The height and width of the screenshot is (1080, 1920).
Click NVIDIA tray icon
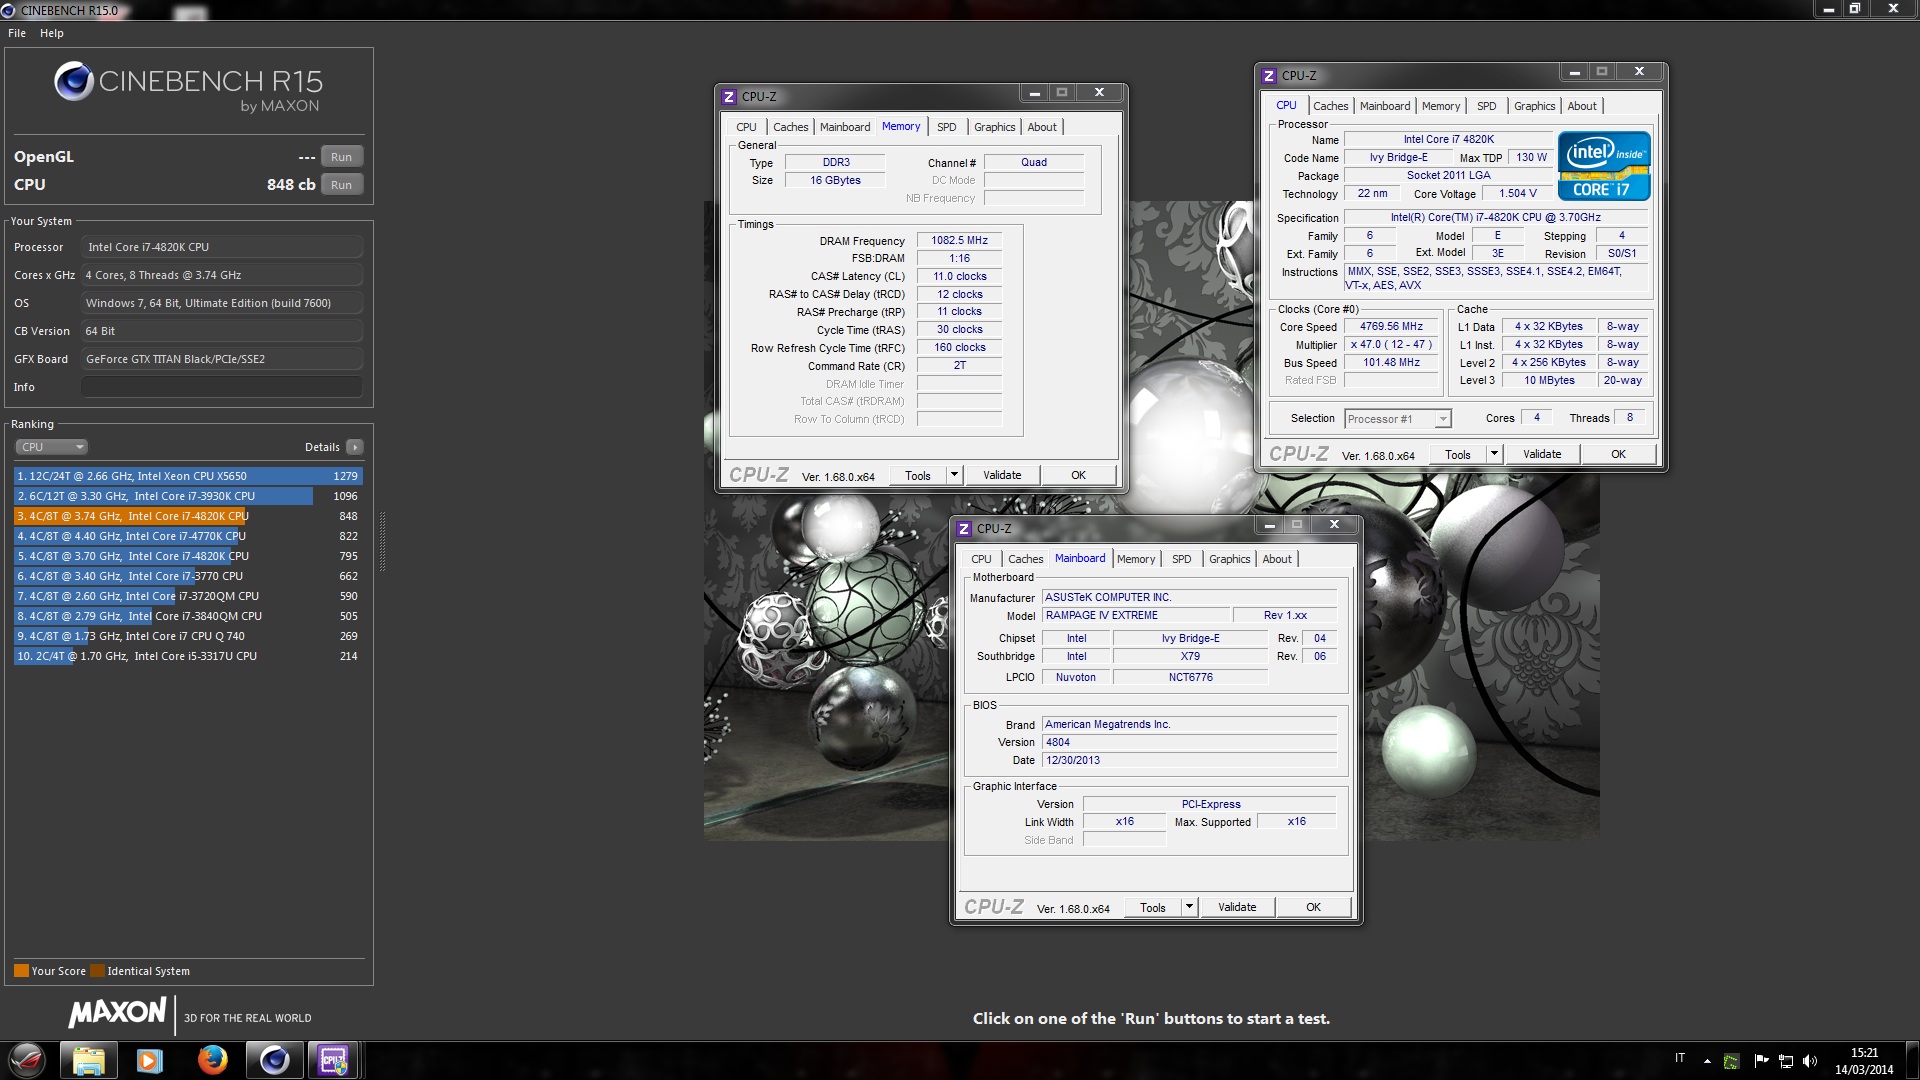pyautogui.click(x=1732, y=1061)
